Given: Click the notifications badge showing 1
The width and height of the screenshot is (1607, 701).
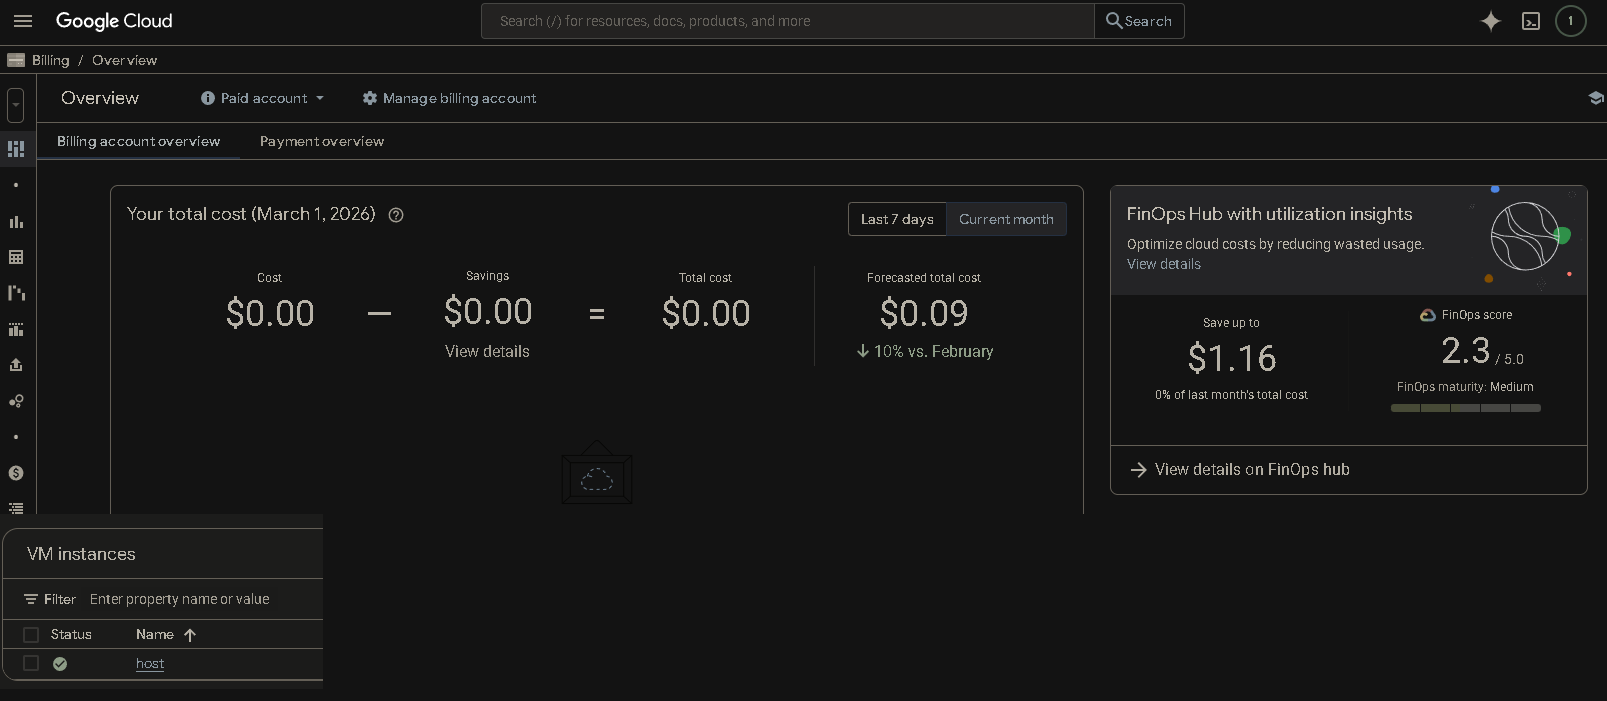Looking at the screenshot, I should coord(1570,21).
